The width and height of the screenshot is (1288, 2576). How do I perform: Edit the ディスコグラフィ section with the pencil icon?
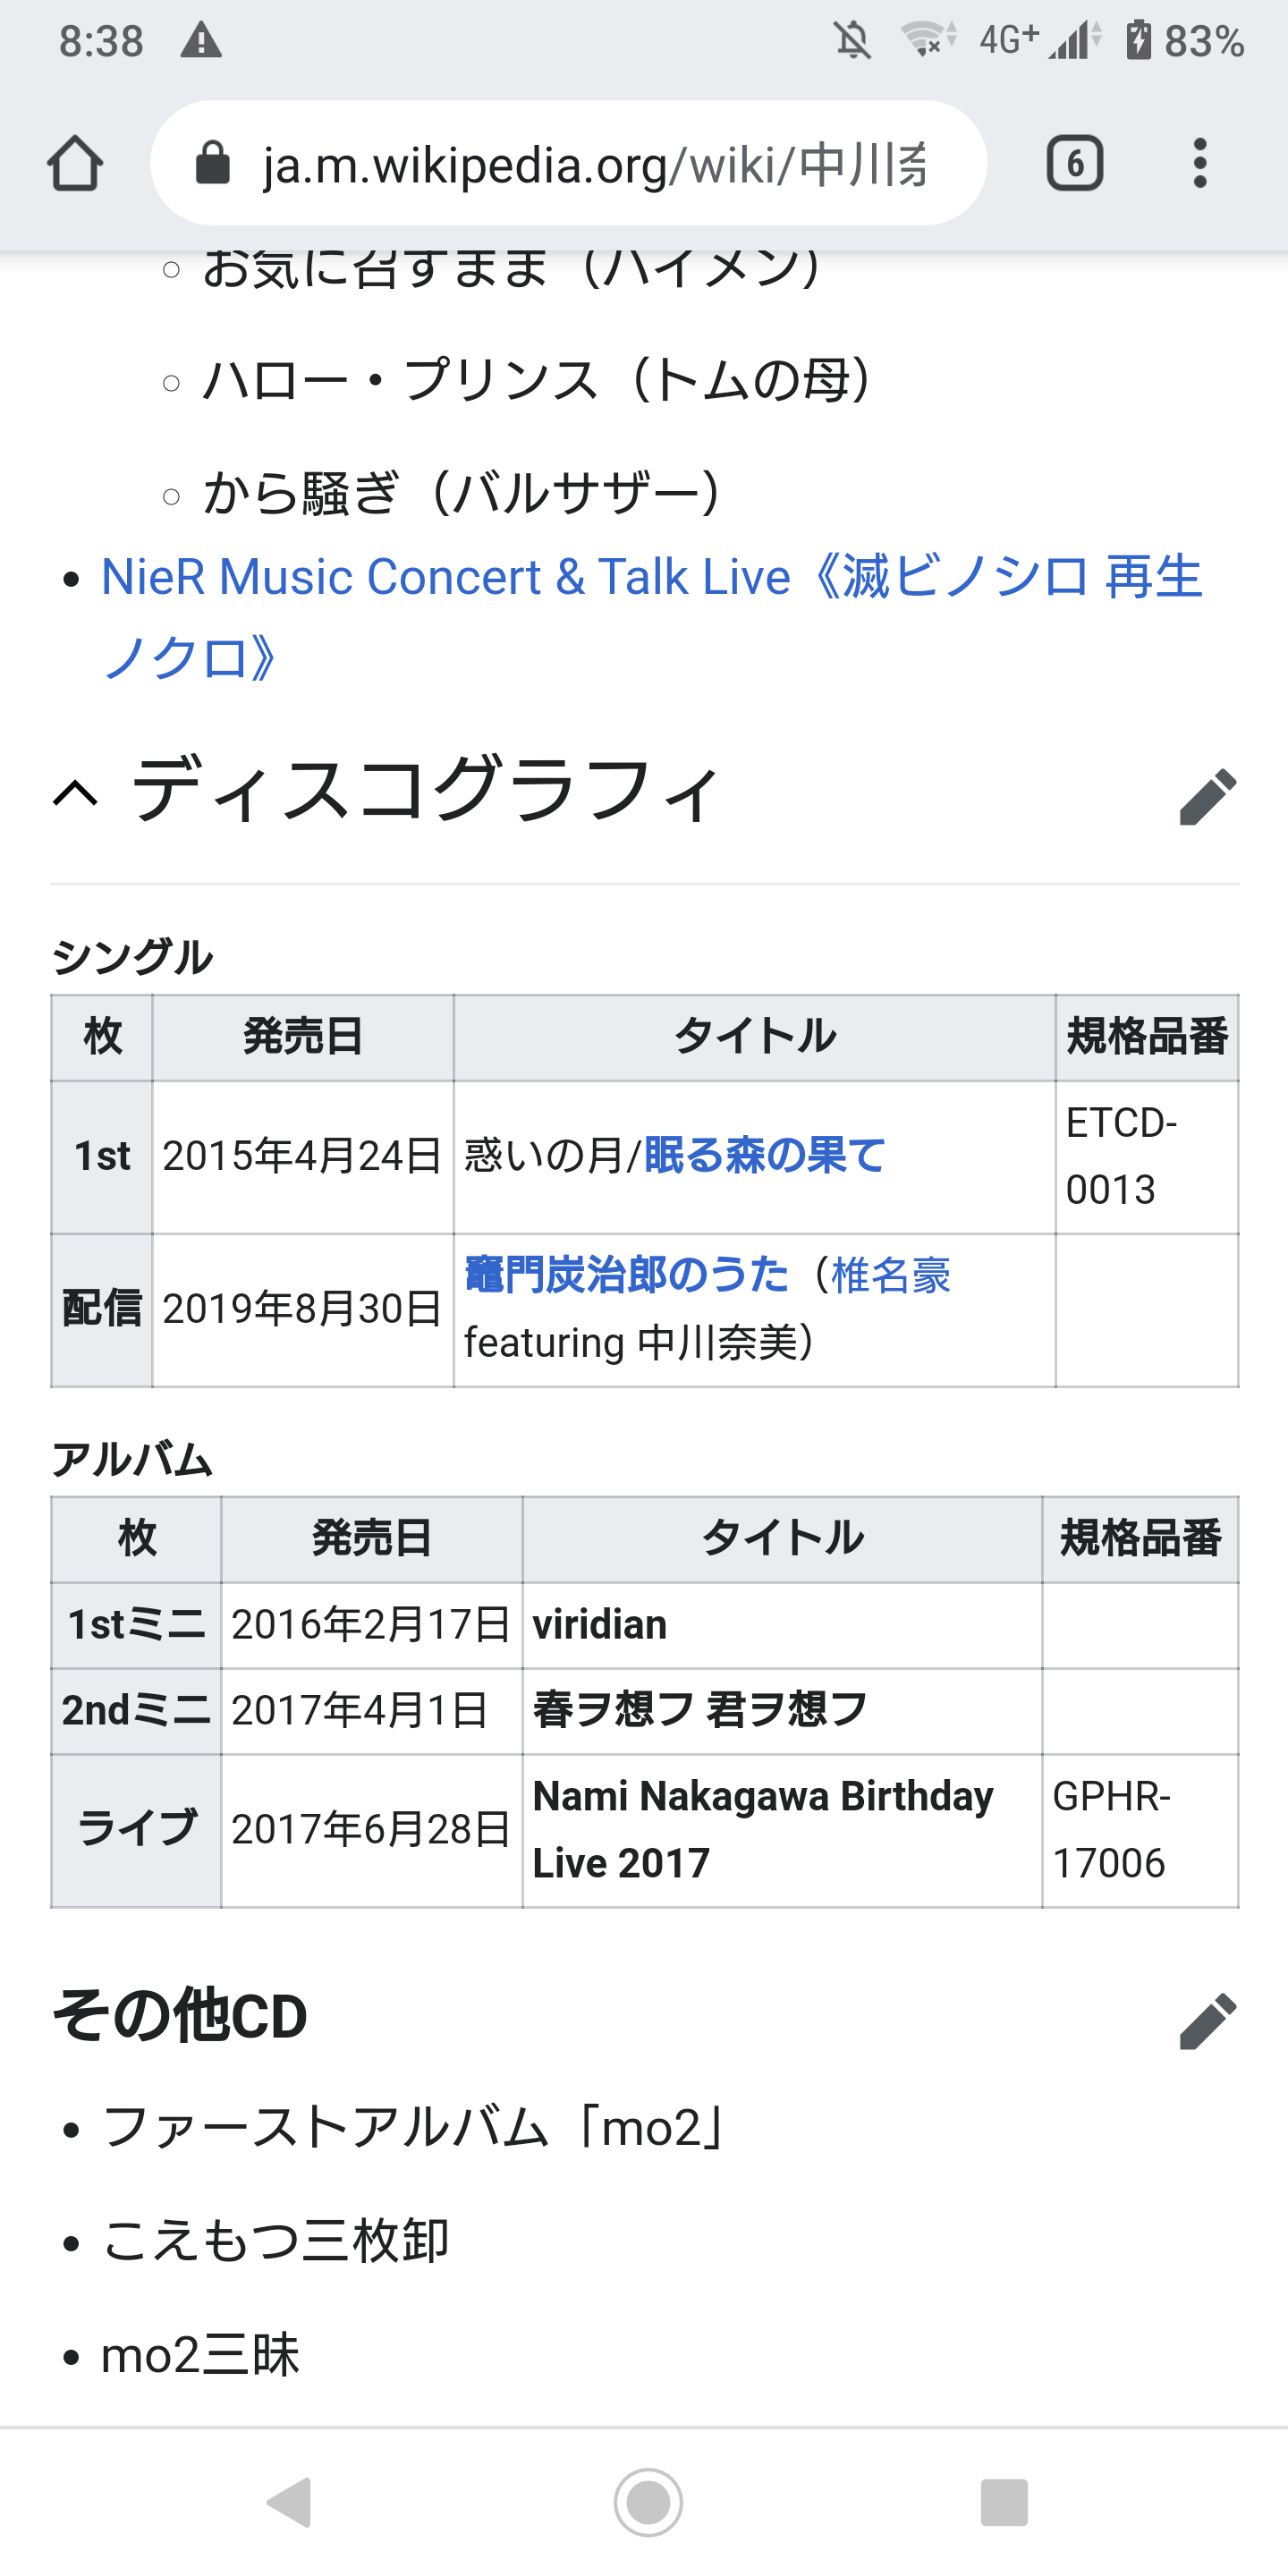pos(1208,796)
